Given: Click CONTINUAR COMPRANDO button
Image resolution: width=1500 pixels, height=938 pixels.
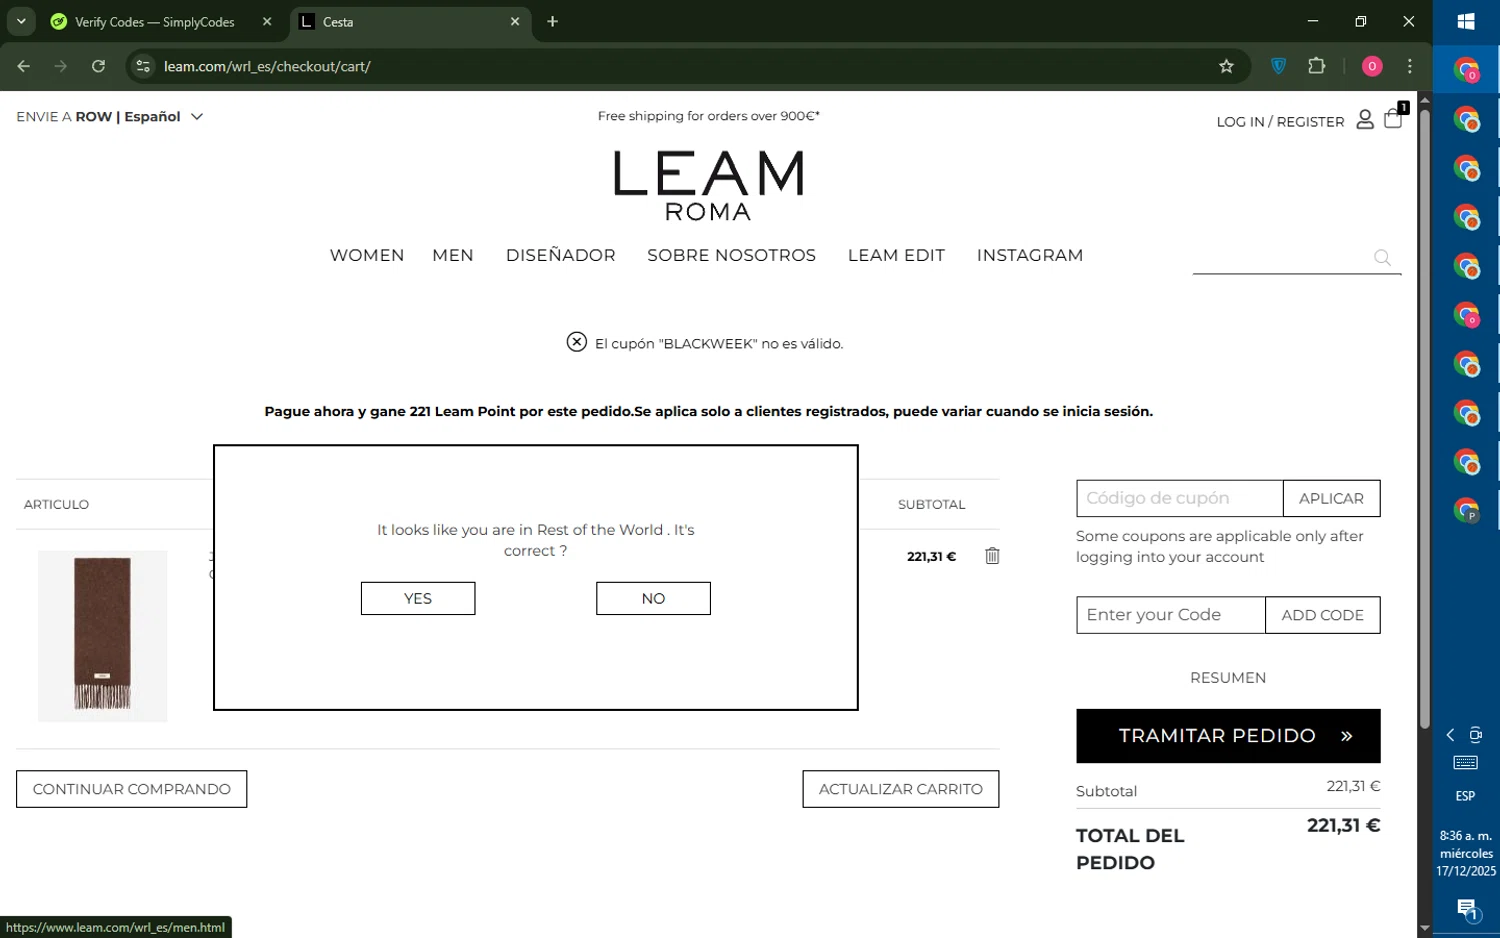Looking at the screenshot, I should [132, 789].
